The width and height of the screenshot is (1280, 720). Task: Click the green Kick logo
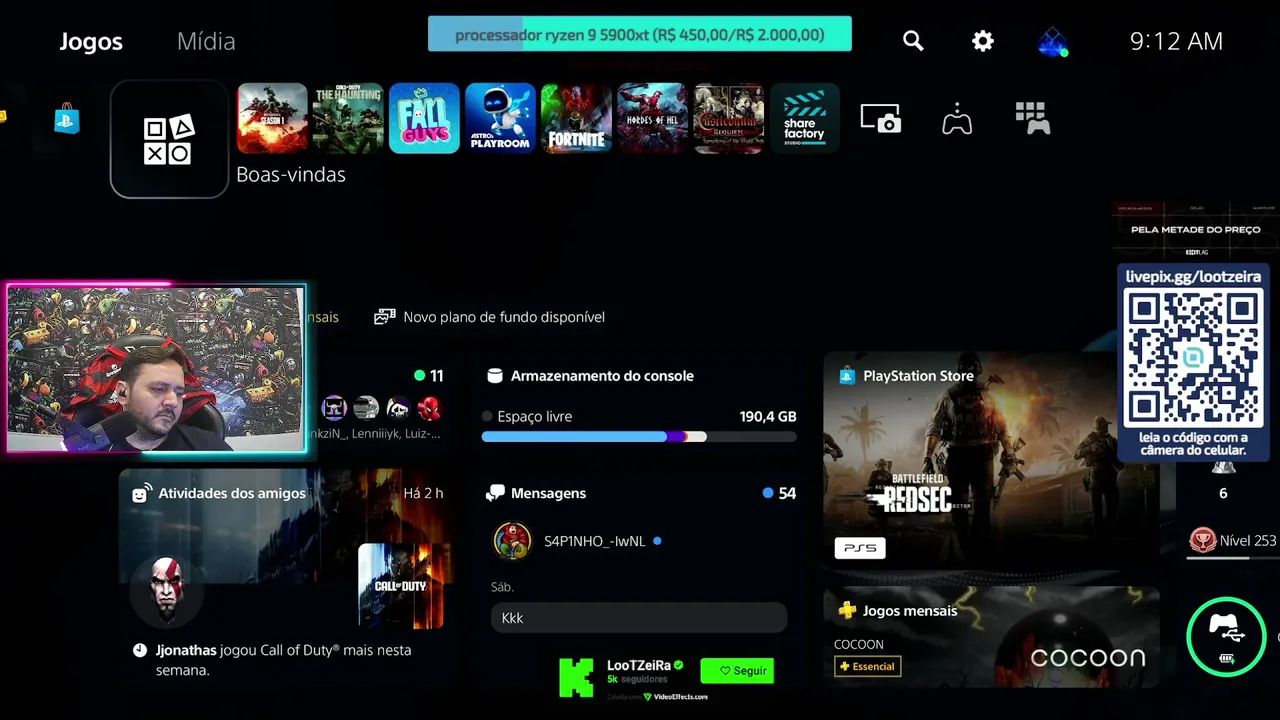[x=576, y=677]
